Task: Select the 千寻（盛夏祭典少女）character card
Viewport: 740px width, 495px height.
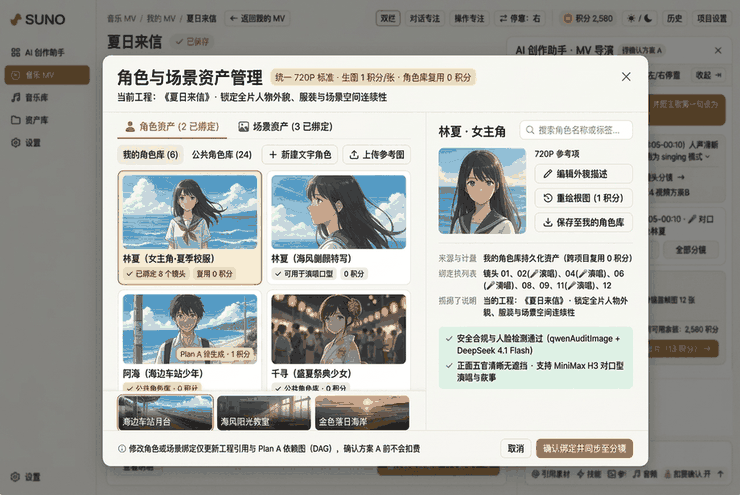Action: click(x=338, y=340)
